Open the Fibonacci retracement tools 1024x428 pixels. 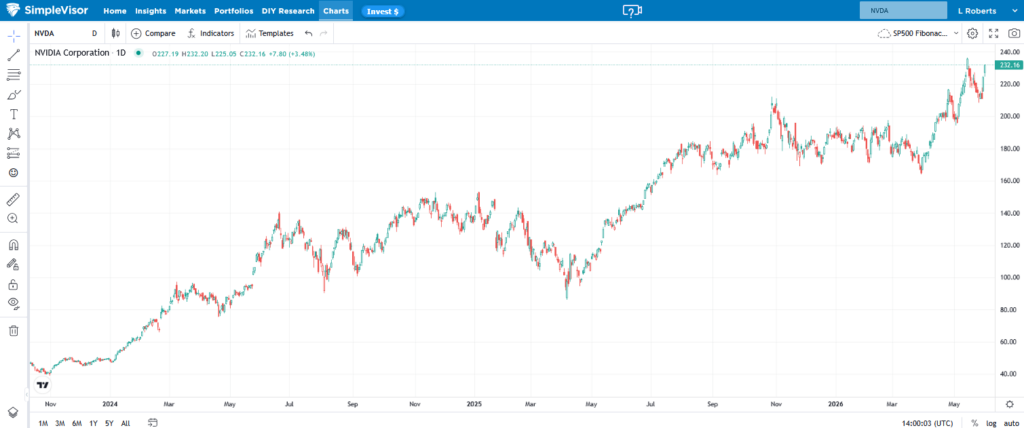tap(13, 75)
